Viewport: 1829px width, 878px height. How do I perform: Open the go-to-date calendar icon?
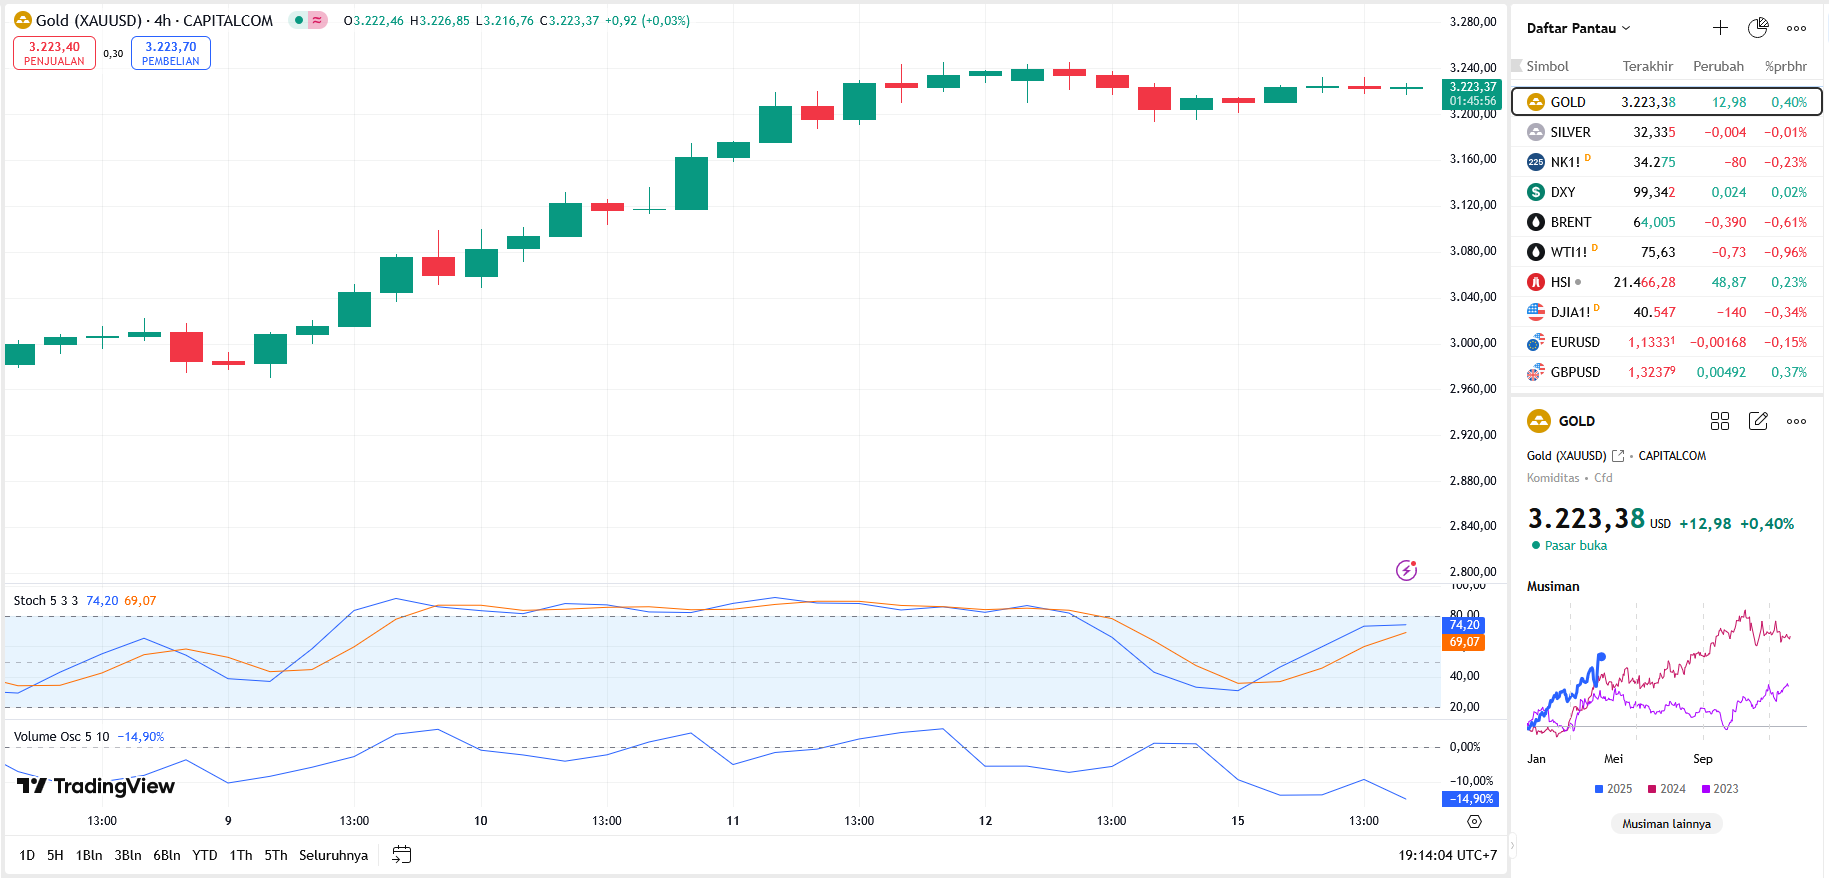402,855
